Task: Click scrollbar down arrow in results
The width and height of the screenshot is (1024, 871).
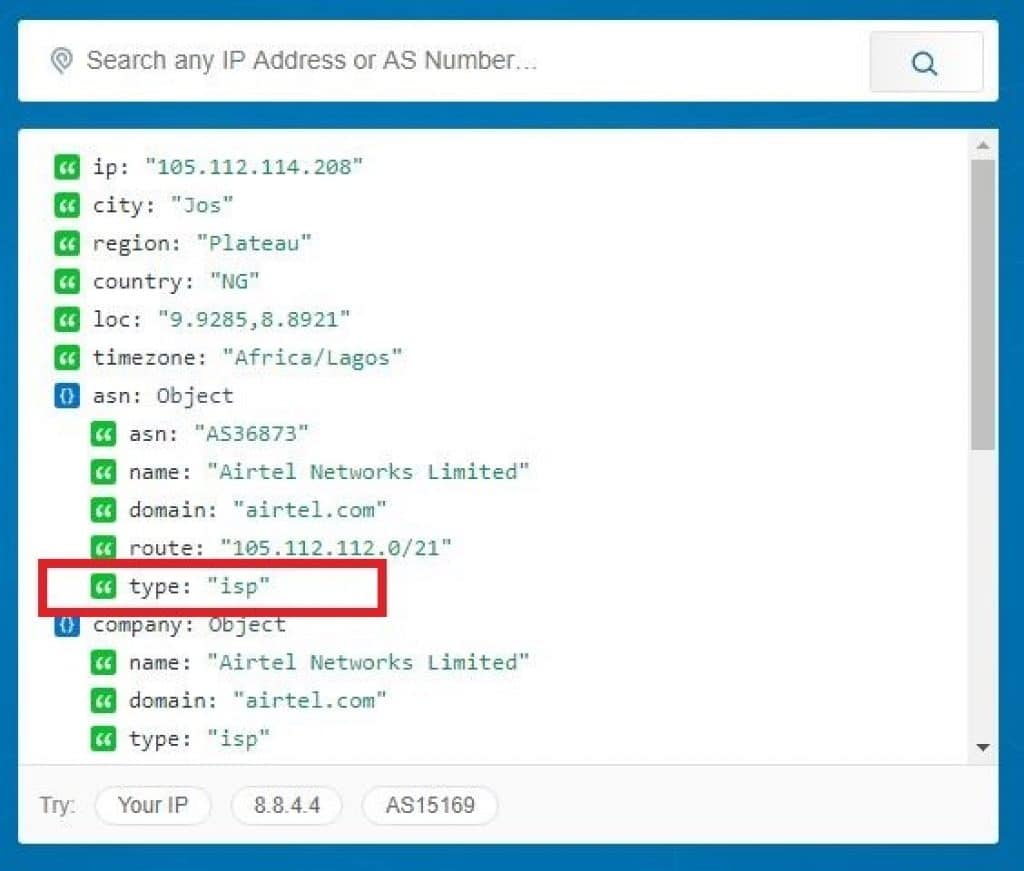Action: click(x=982, y=747)
